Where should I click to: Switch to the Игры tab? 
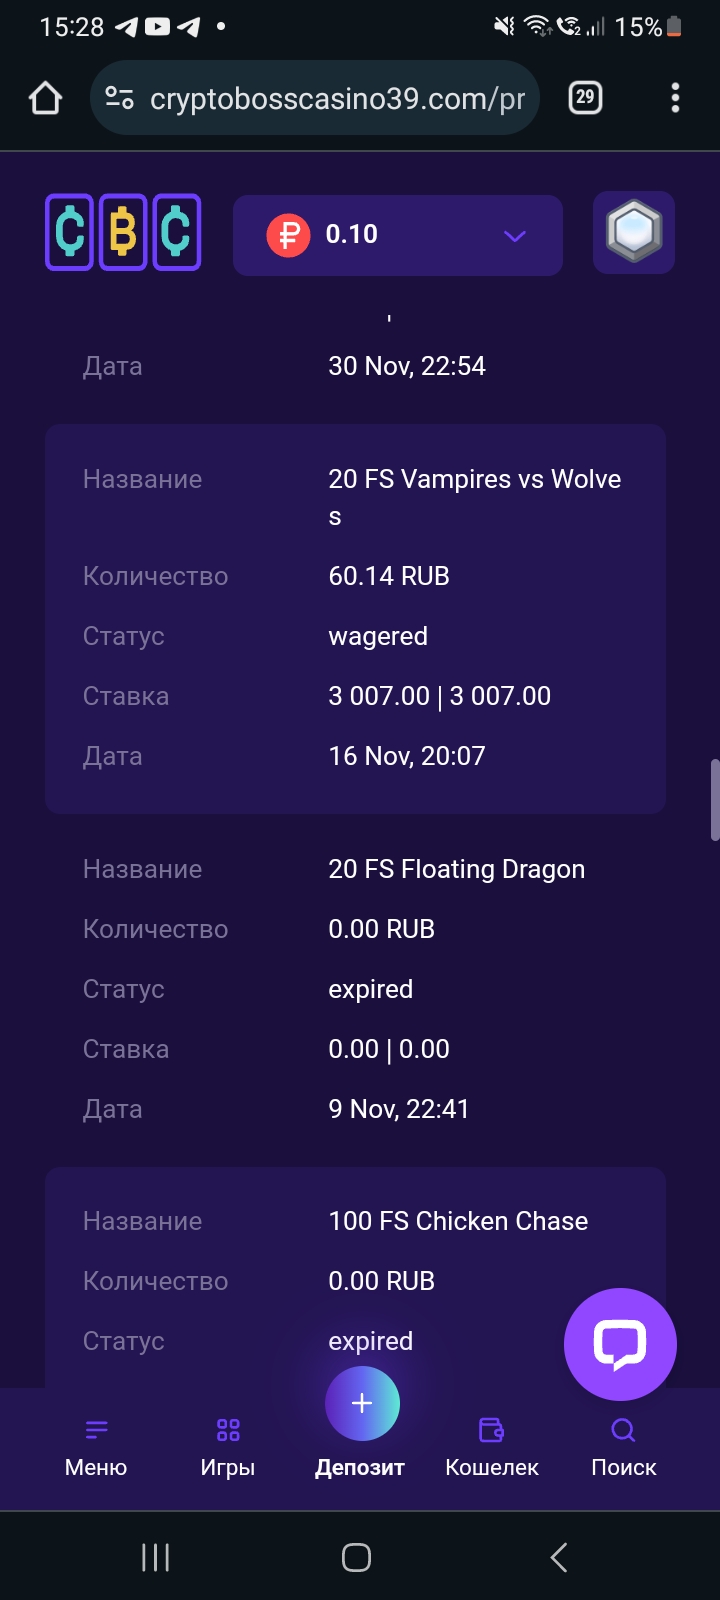click(x=228, y=1446)
